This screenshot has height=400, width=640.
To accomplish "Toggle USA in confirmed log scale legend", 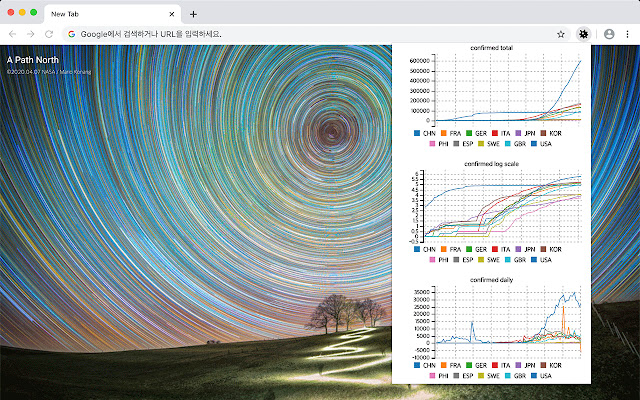I will click(542, 260).
